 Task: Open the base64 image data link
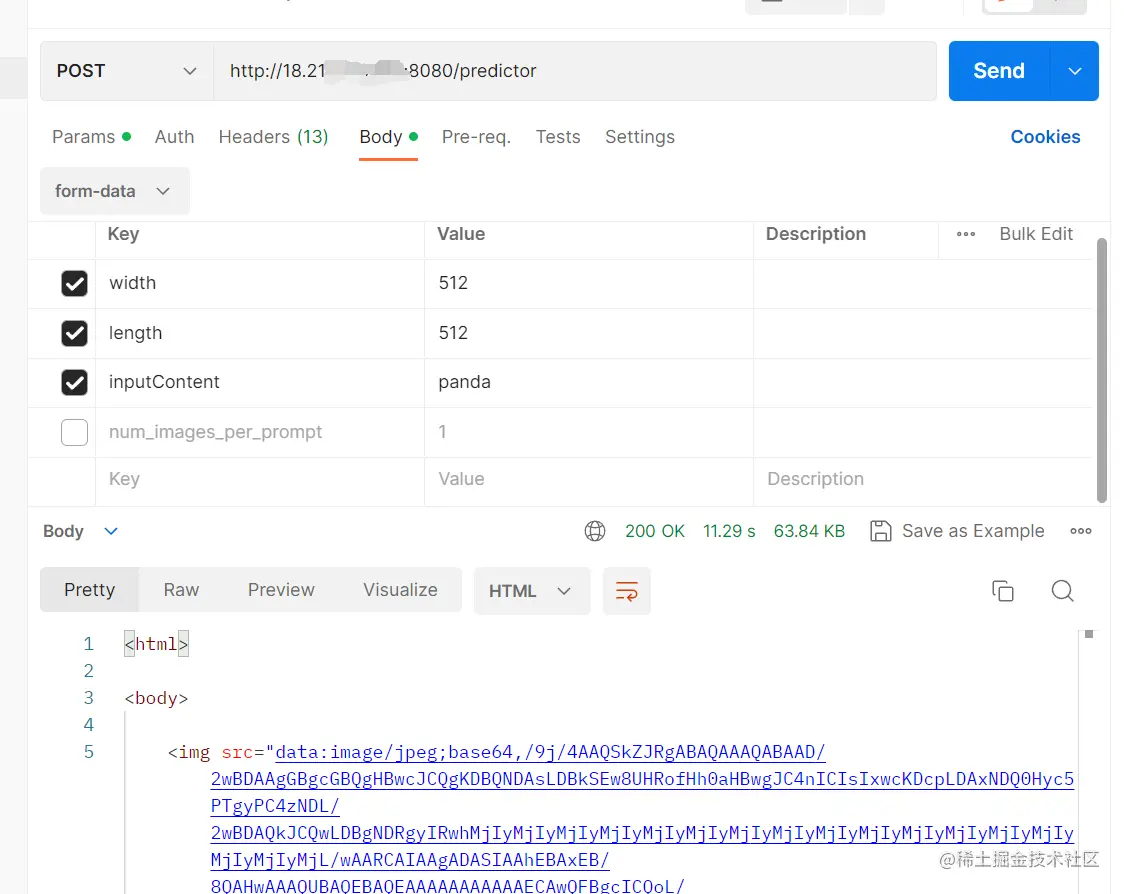click(642, 819)
